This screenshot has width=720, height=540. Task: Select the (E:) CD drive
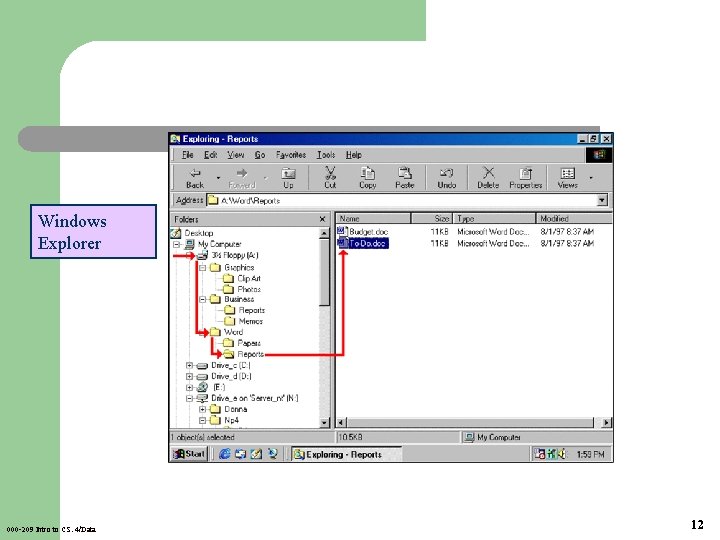coord(219,387)
